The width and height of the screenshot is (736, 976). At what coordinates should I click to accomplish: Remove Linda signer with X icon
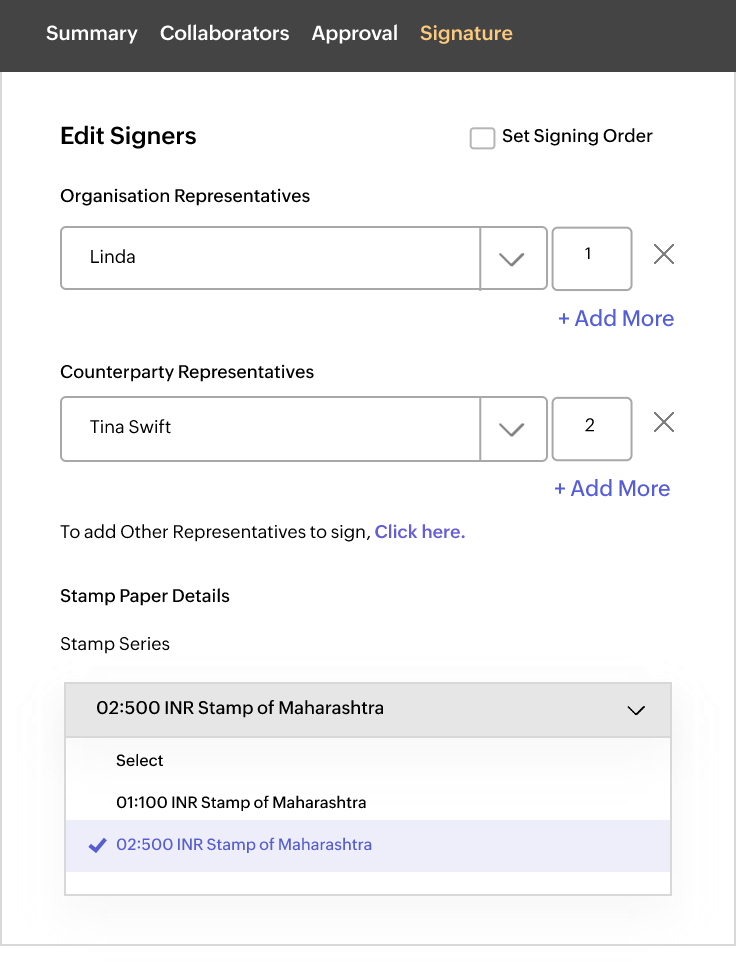(x=663, y=255)
